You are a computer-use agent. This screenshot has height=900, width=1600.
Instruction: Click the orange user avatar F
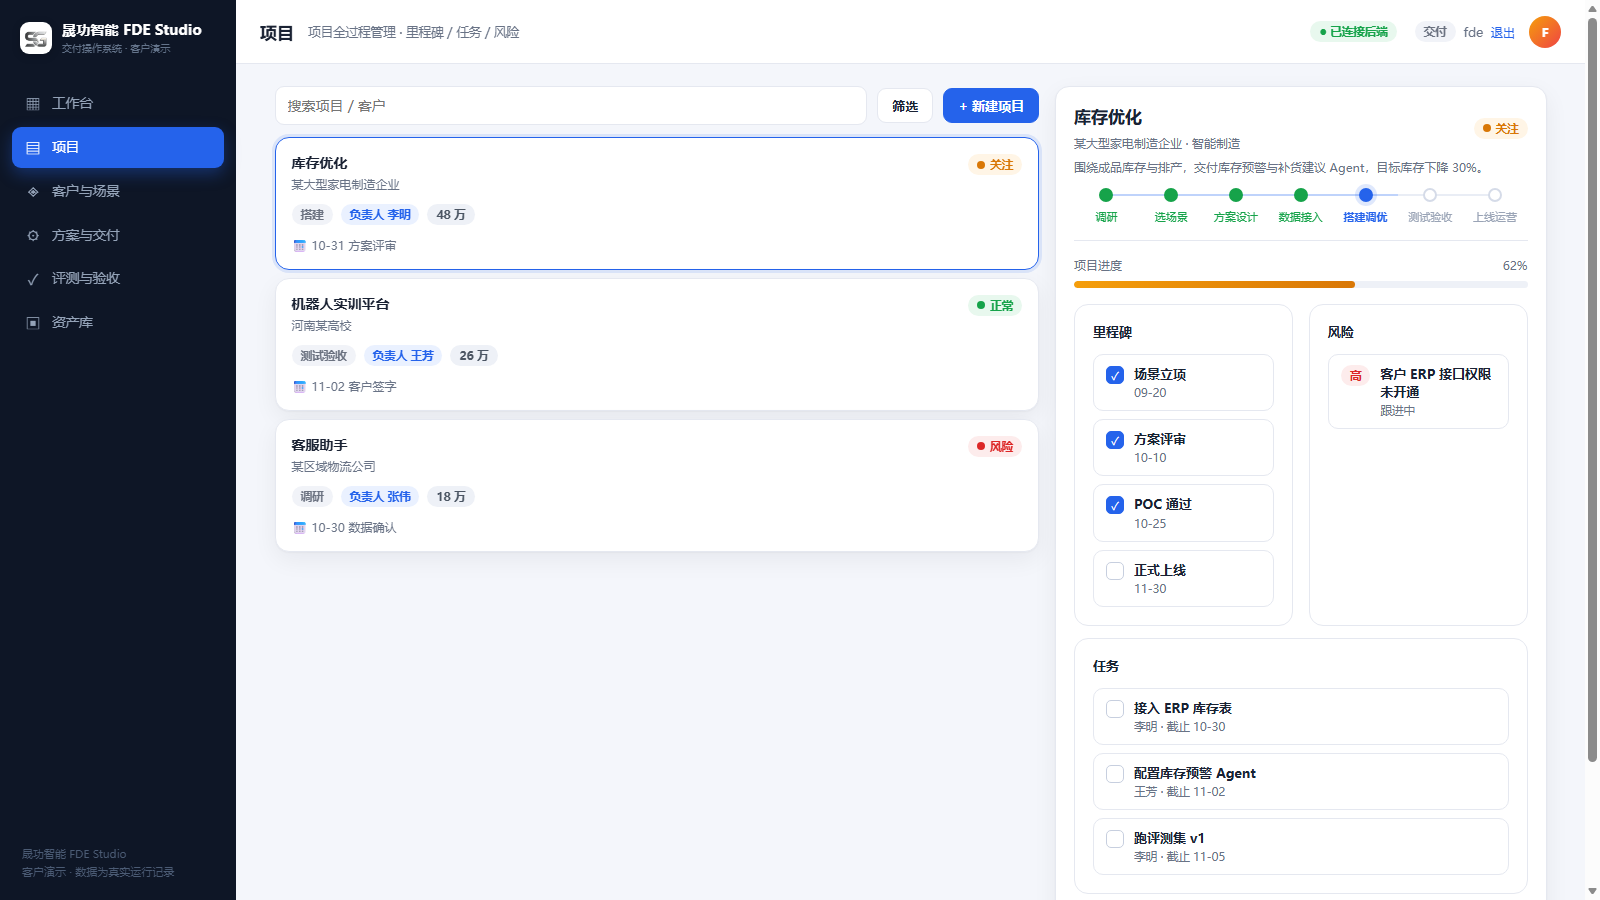(1545, 32)
